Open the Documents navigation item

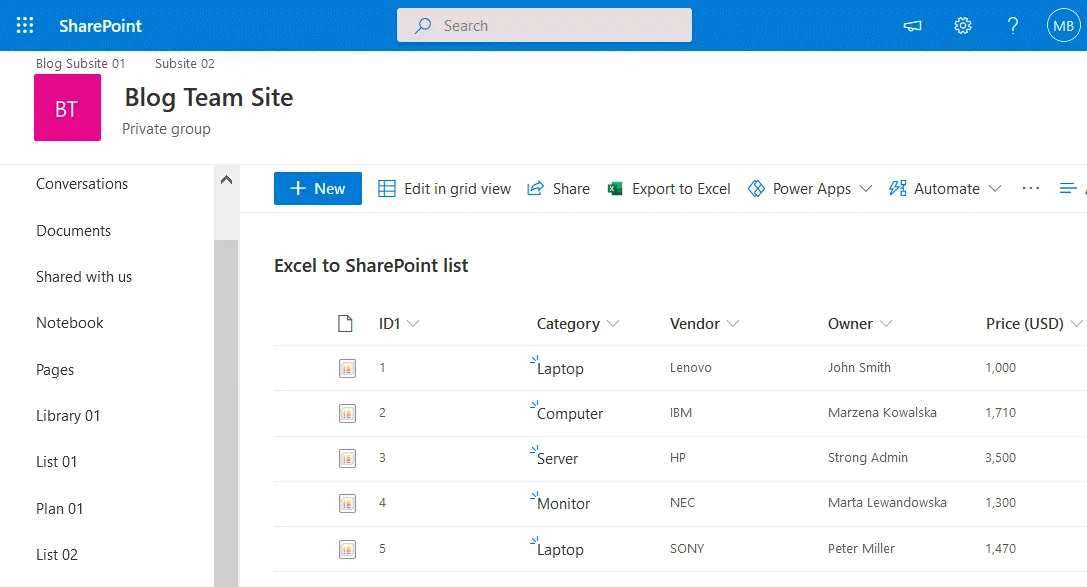pyautogui.click(x=73, y=231)
